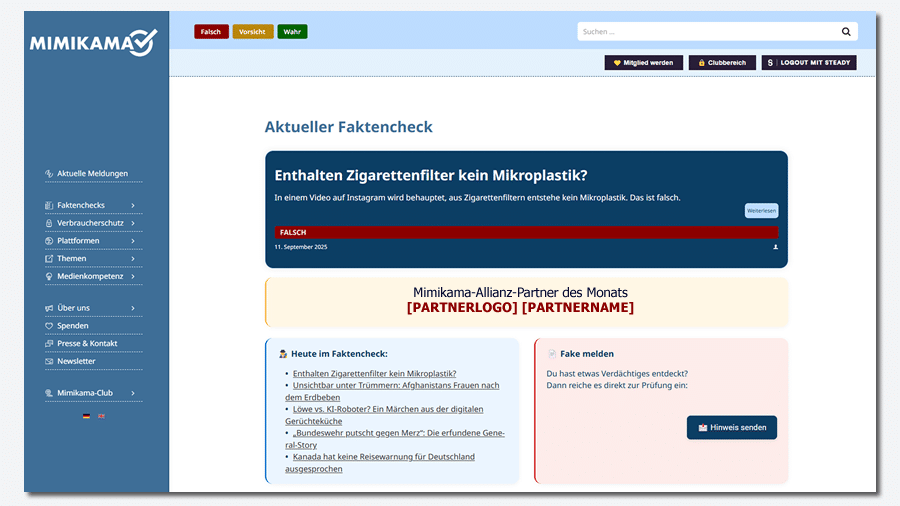Click Logout mit Steady button
Image resolution: width=900 pixels, height=506 pixels.
[x=809, y=63]
